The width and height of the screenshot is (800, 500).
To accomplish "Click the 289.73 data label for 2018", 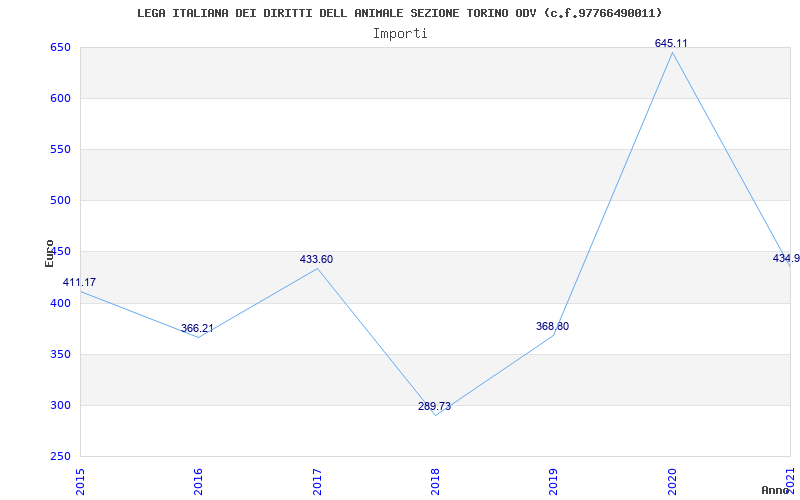I will [x=434, y=406].
